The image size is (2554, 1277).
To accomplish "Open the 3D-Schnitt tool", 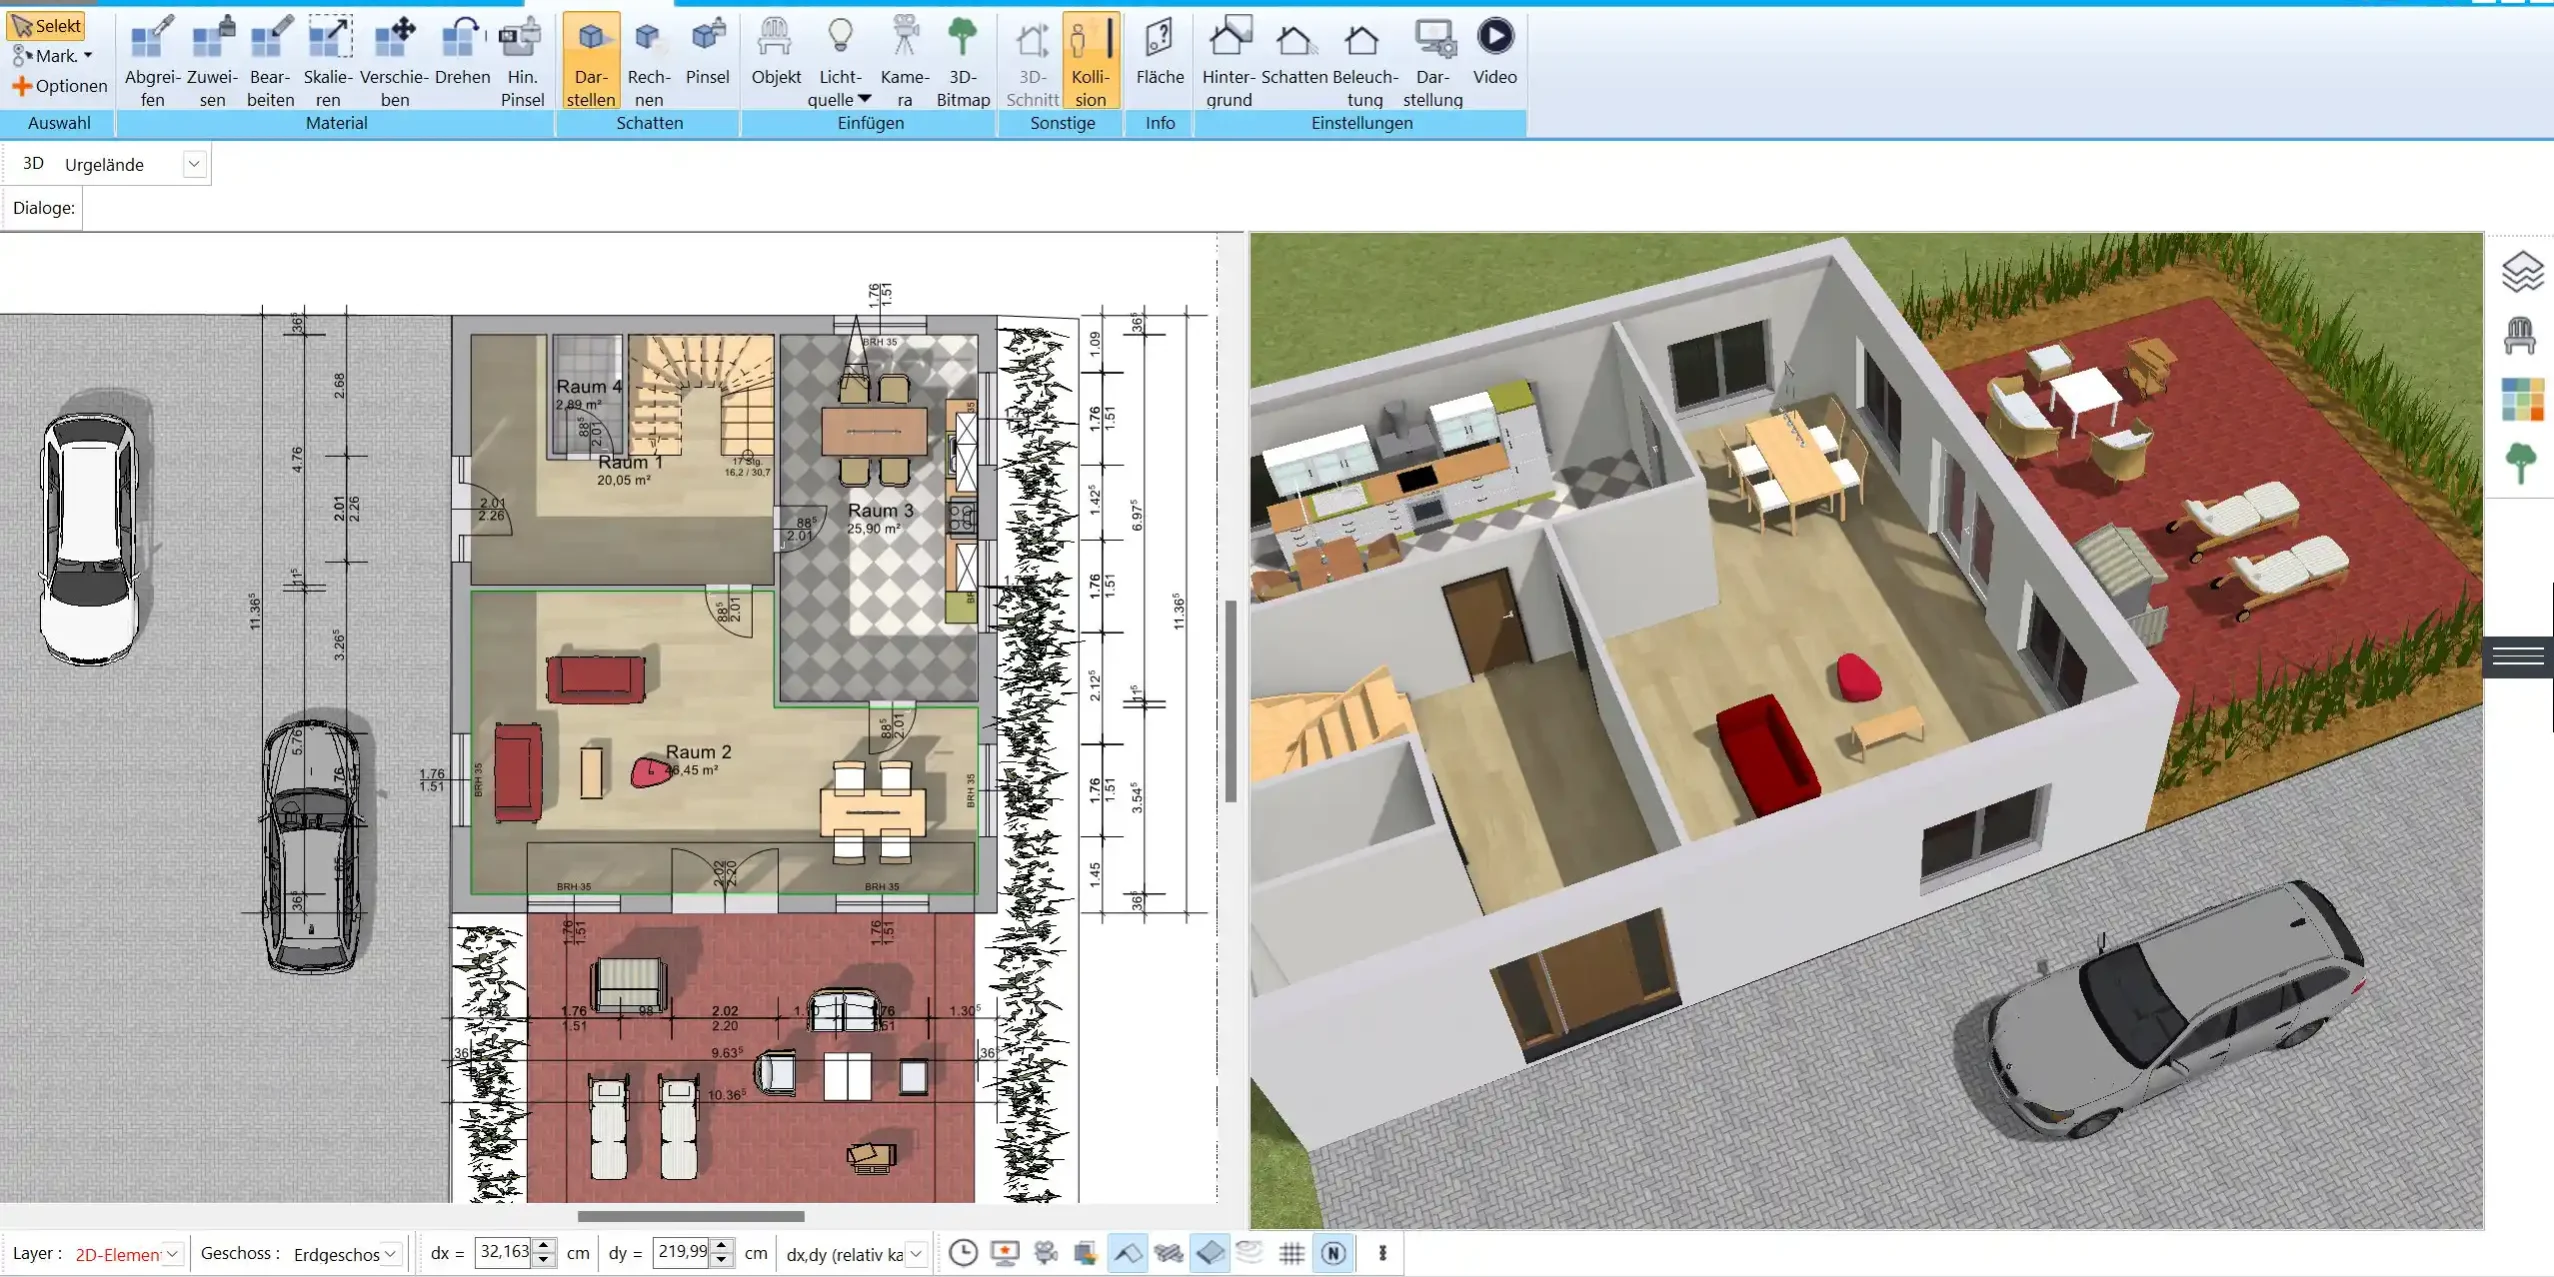I will click(x=1030, y=60).
